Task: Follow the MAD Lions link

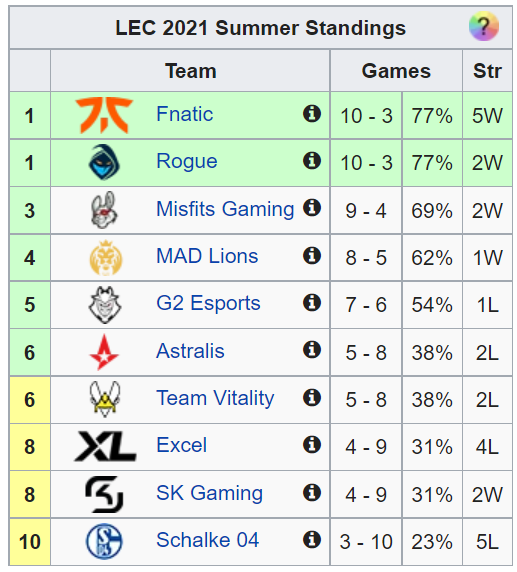Action: point(207,256)
